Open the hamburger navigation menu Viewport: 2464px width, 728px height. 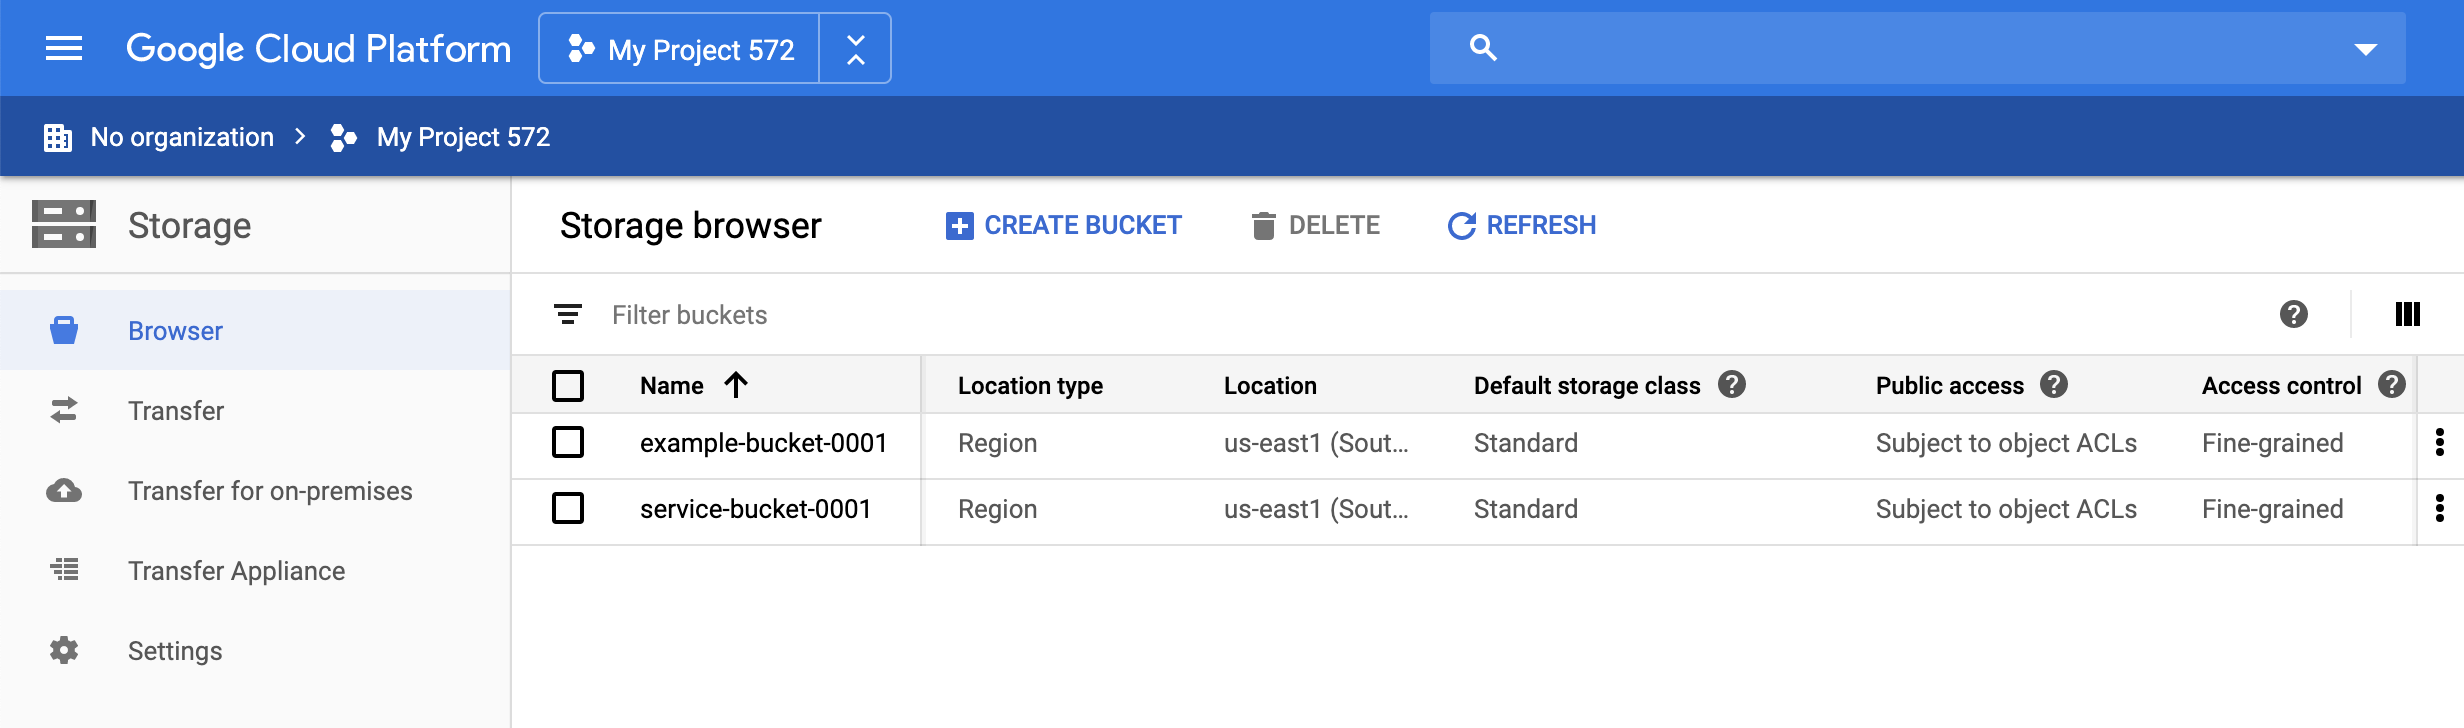64,48
